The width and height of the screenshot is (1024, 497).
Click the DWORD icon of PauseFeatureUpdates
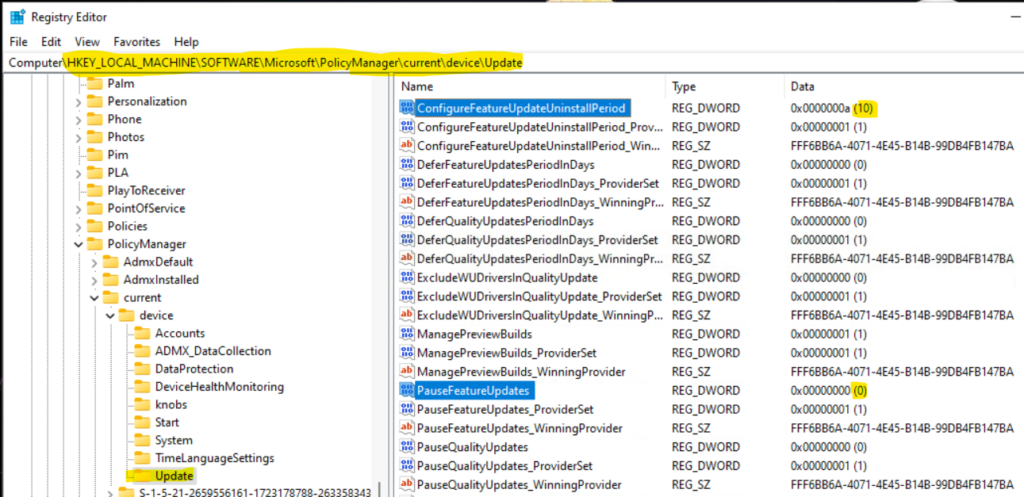(x=407, y=391)
